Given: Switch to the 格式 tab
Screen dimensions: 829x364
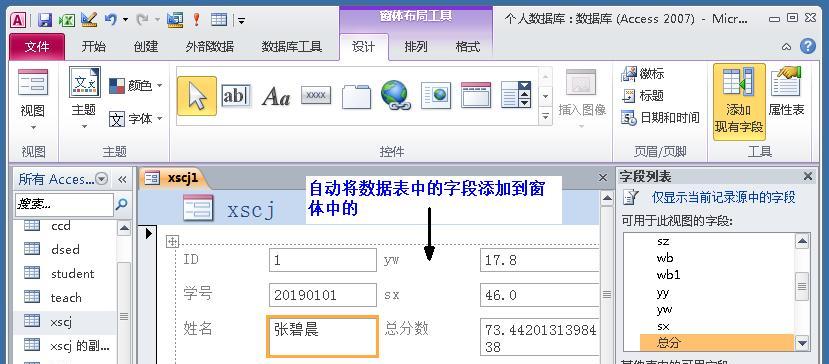Looking at the screenshot, I should [467, 47].
